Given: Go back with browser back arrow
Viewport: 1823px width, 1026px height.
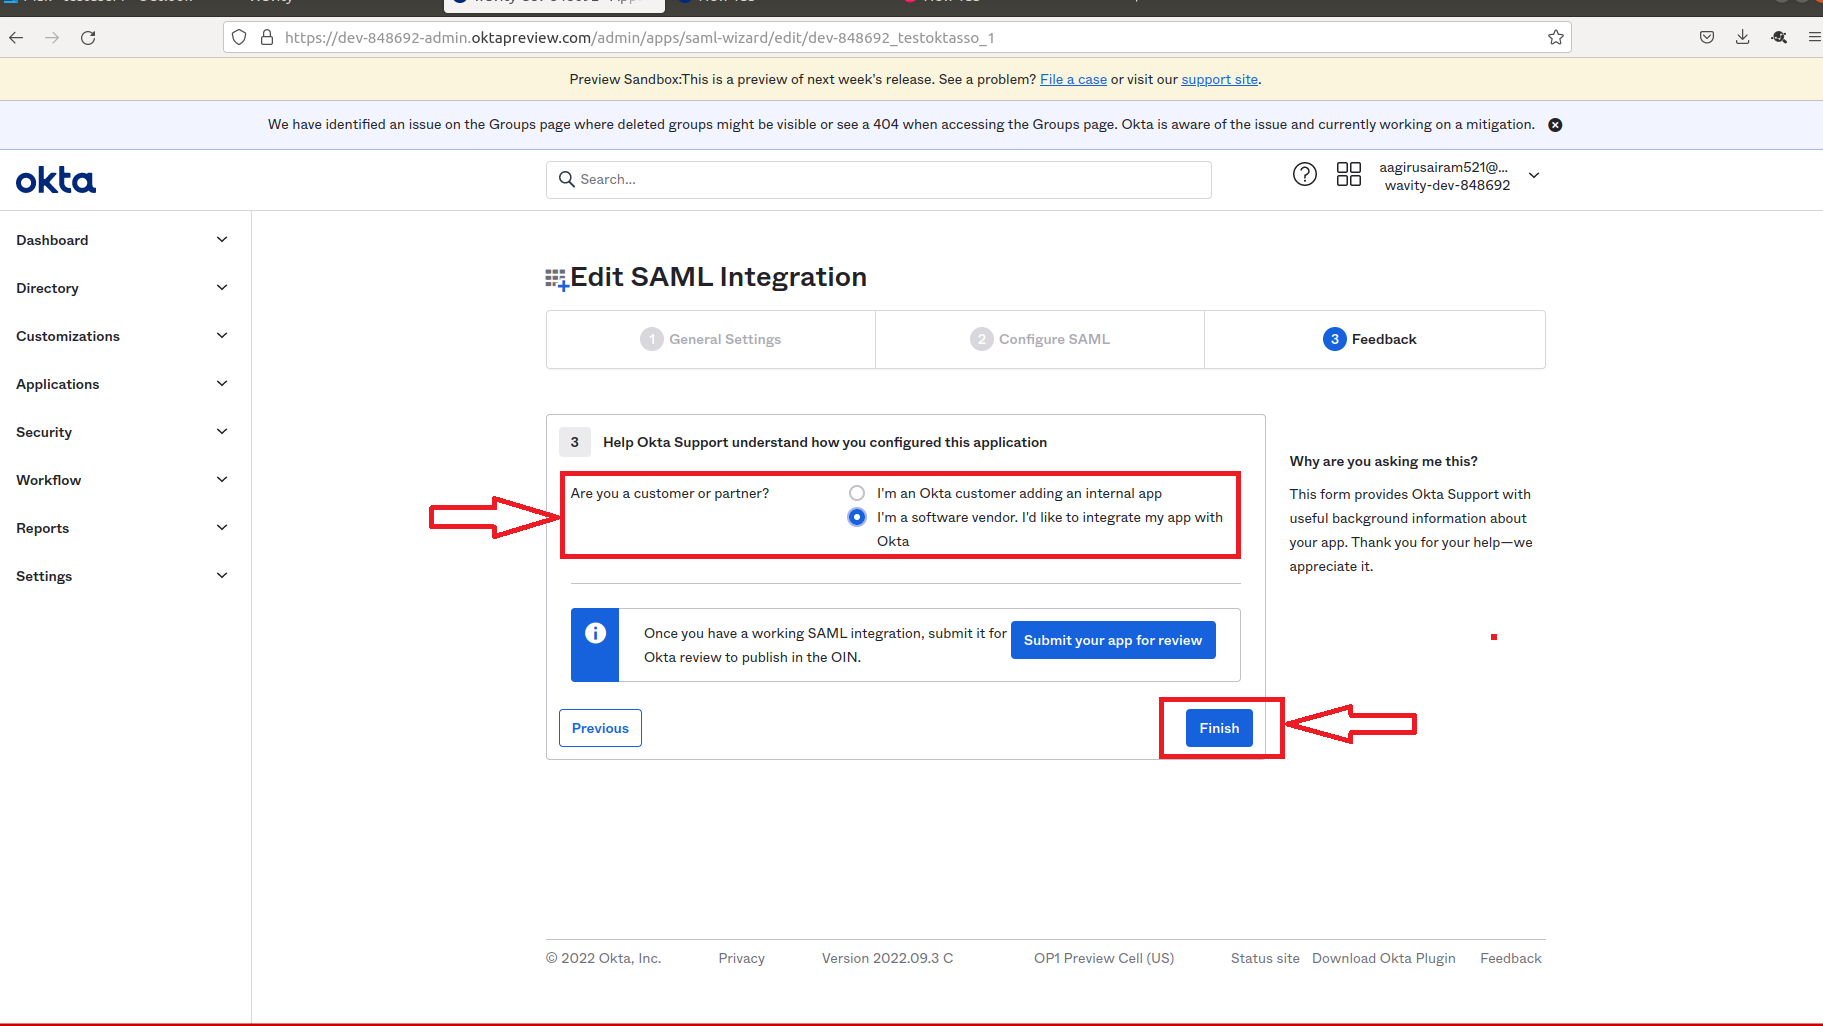Looking at the screenshot, I should [x=16, y=37].
